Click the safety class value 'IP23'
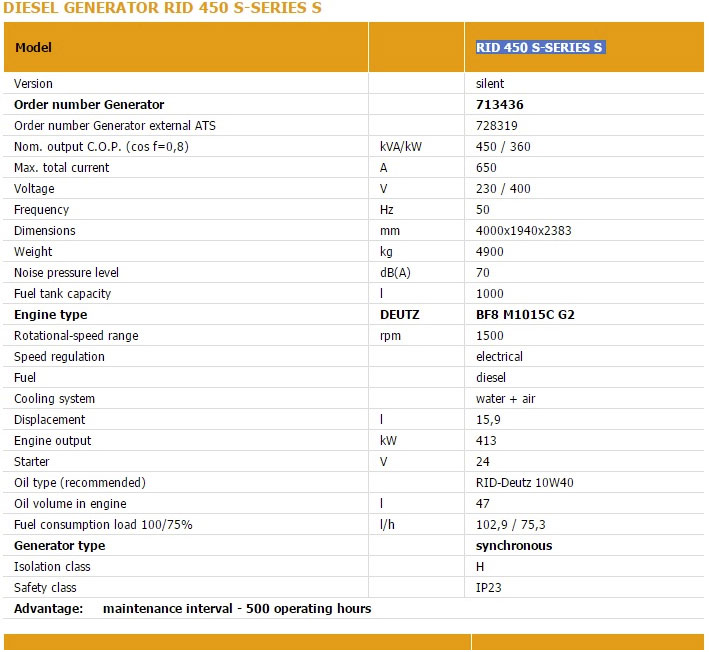Image resolution: width=709 pixels, height=652 pixels. point(488,588)
